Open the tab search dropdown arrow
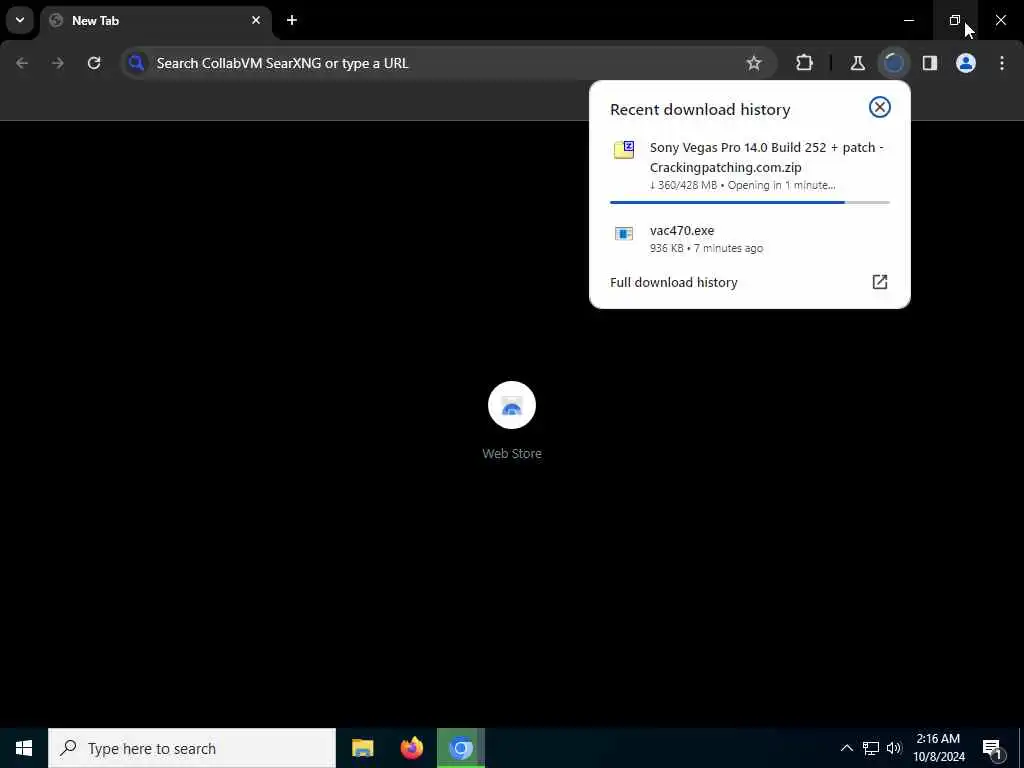The image size is (1024, 768). pos(20,20)
